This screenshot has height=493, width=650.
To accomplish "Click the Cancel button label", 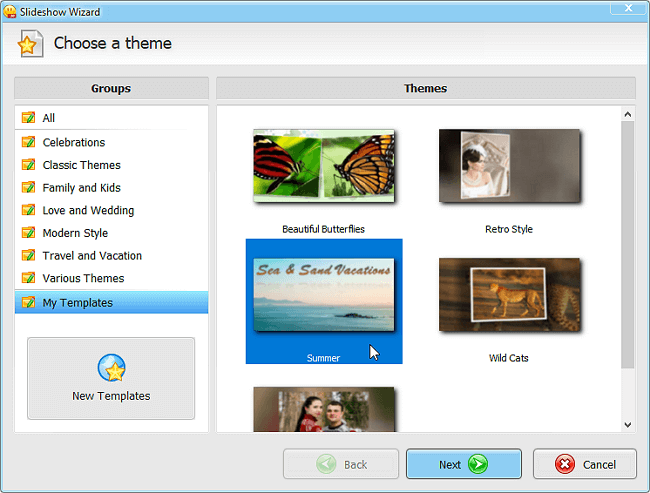I will click(599, 465).
